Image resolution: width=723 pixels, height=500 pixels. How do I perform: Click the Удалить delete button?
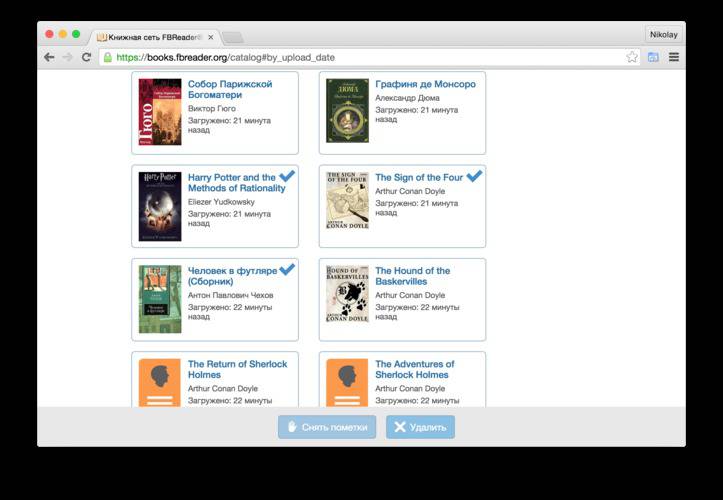[420, 427]
